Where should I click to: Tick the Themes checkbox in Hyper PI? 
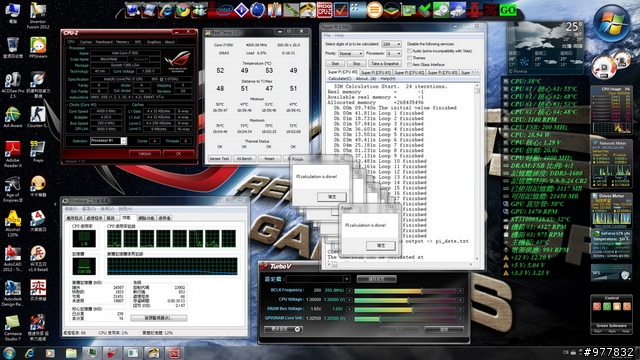click(x=409, y=58)
